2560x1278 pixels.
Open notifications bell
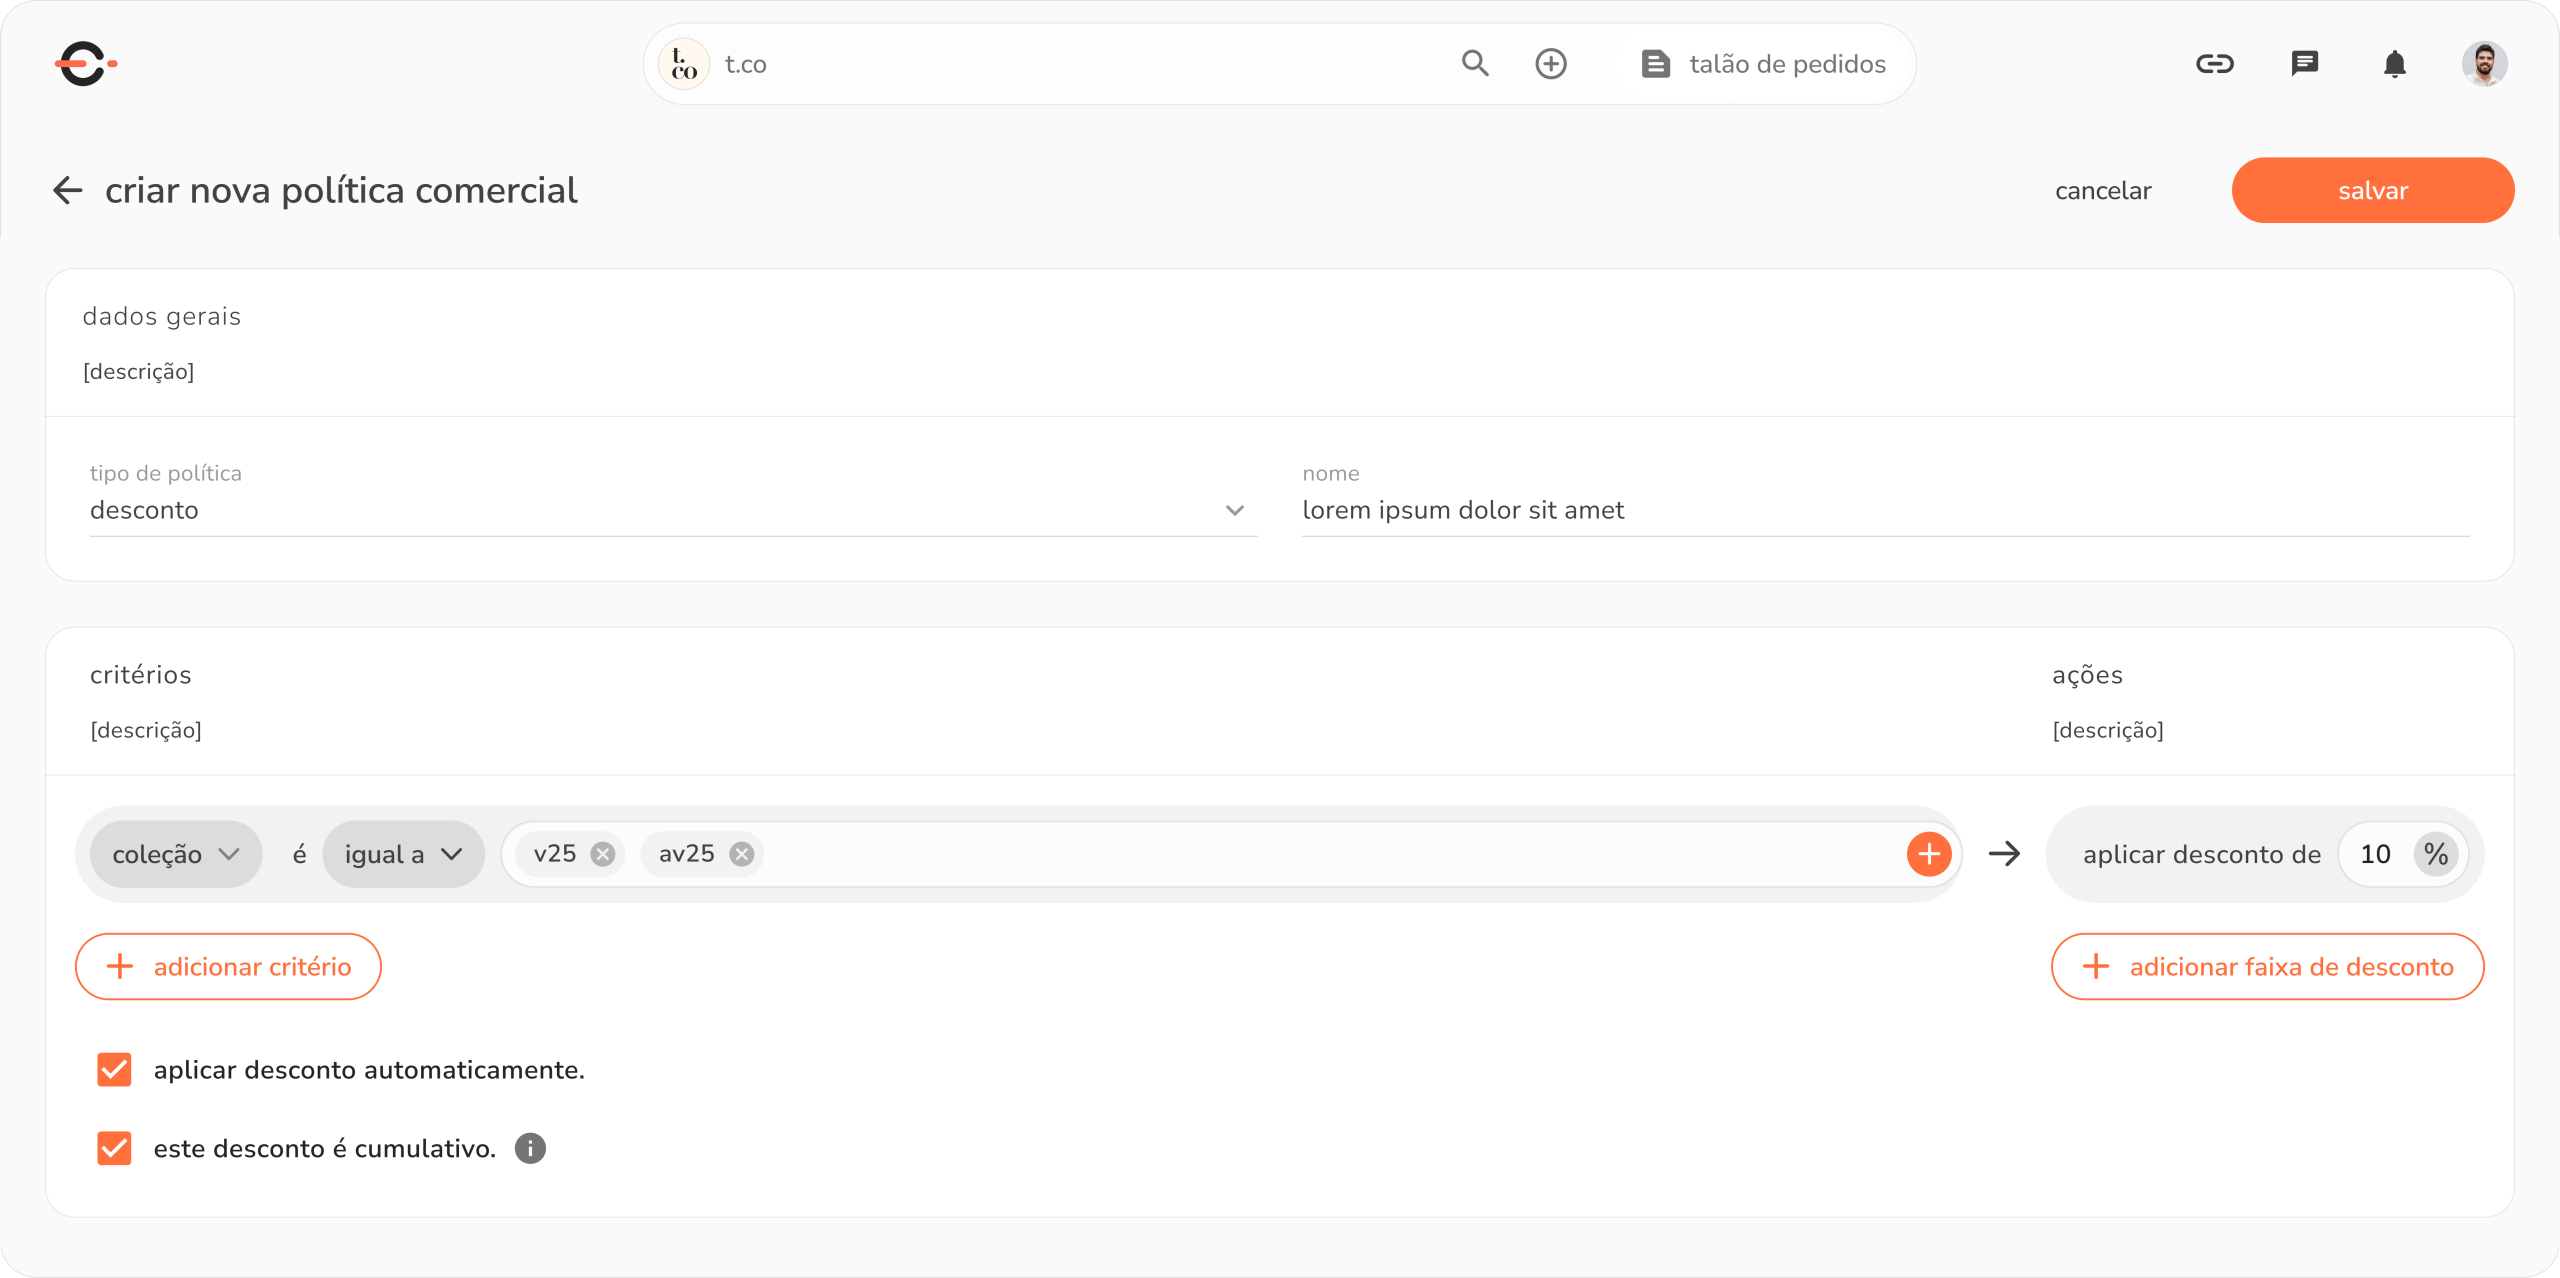tap(2394, 64)
